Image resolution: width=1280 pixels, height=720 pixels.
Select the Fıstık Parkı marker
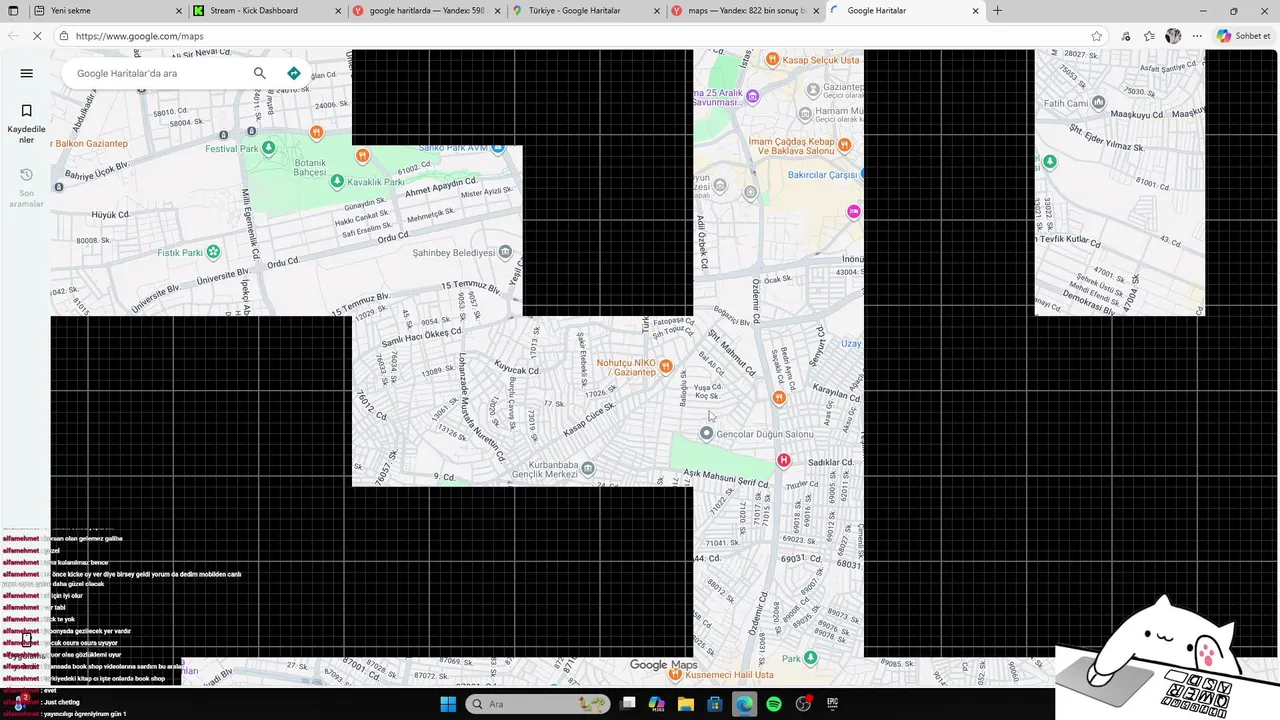pos(213,252)
